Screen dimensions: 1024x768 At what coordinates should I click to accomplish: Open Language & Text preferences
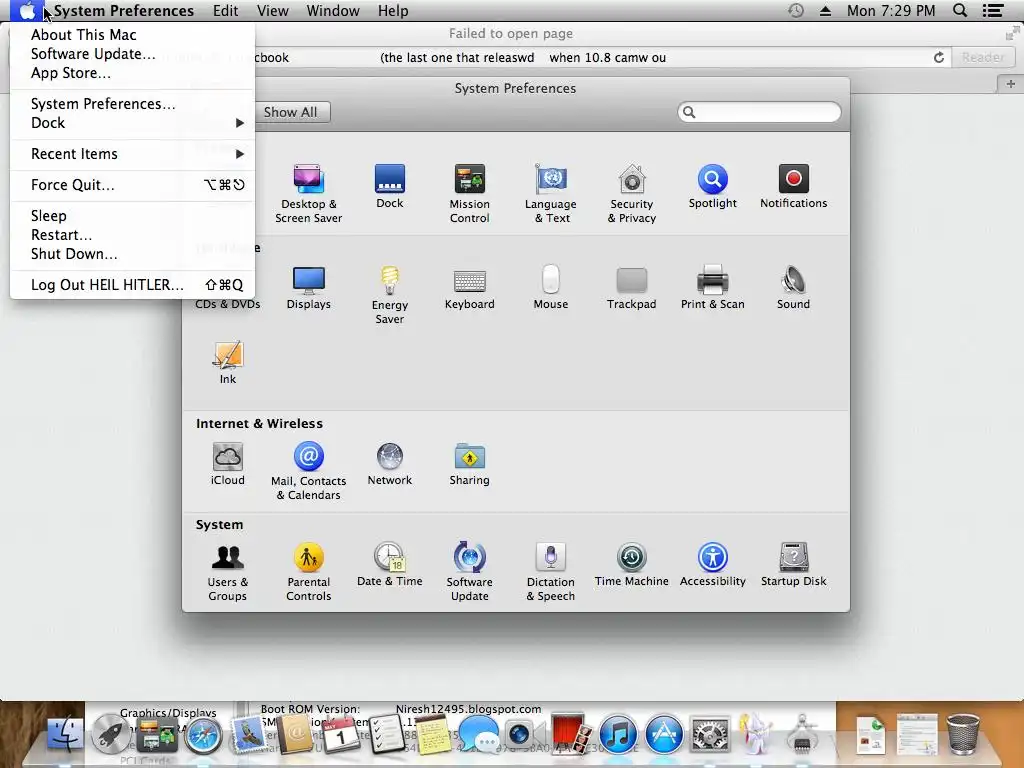pos(551,193)
